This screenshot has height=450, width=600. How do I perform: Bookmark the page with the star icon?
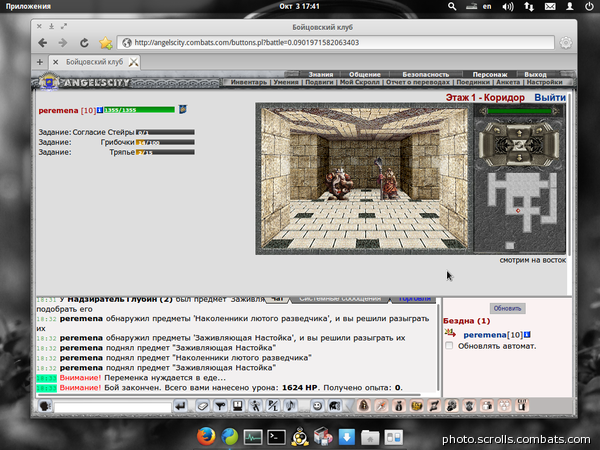pos(106,42)
